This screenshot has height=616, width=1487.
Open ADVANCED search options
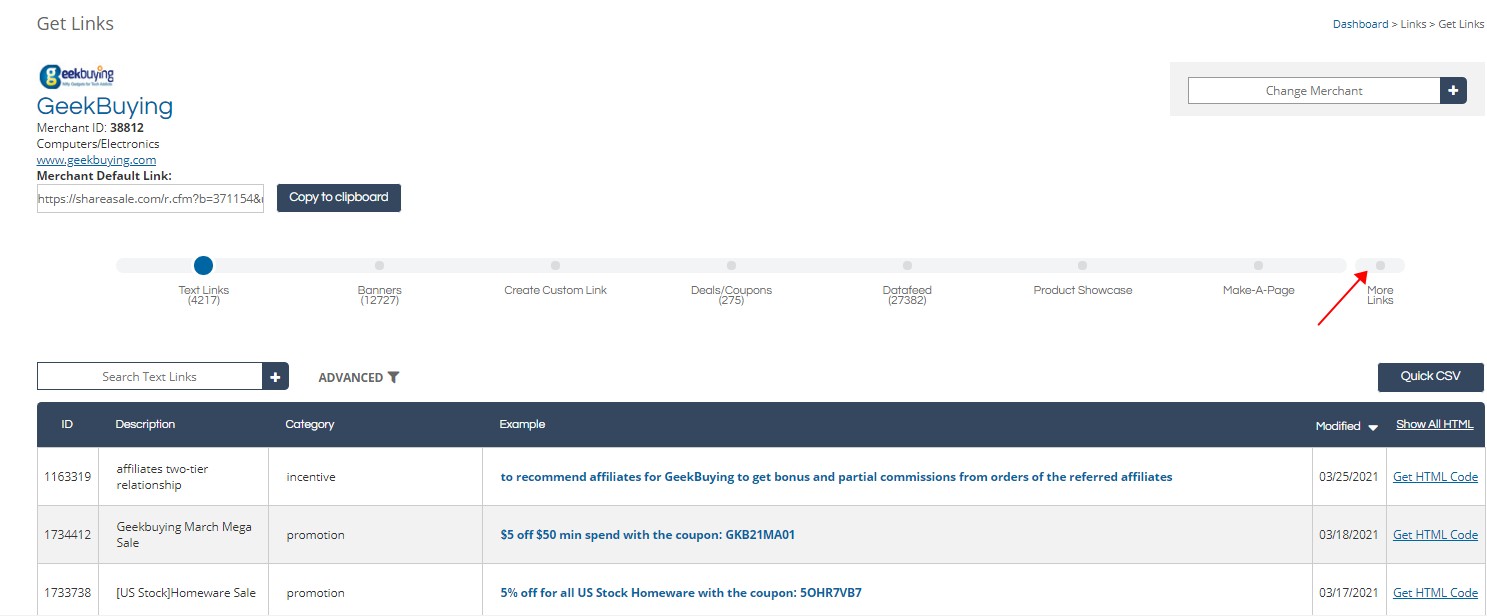359,377
